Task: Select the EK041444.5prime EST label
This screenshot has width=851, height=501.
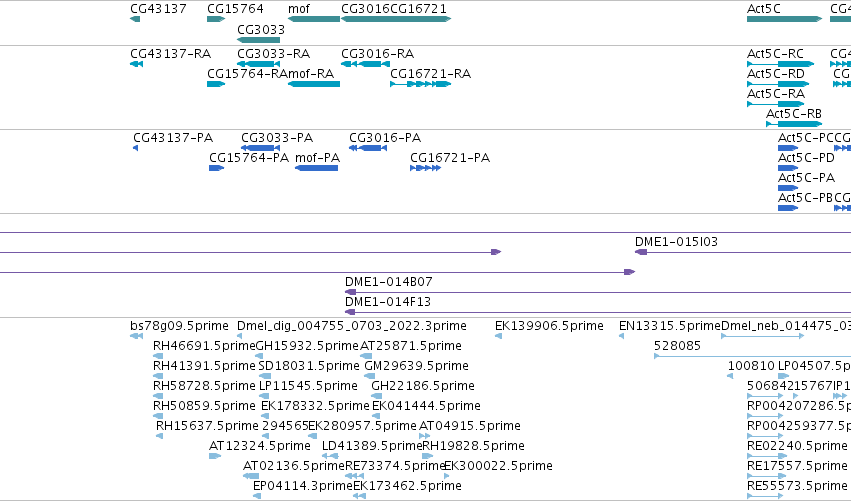Action: [426, 407]
